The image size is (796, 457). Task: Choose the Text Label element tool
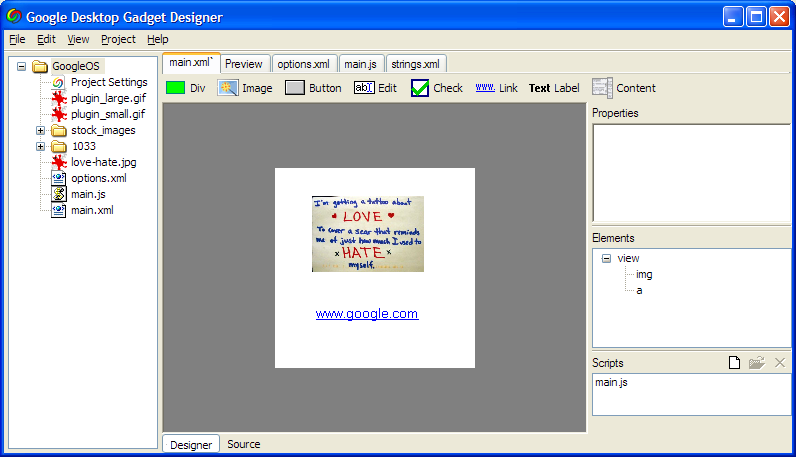coord(554,88)
